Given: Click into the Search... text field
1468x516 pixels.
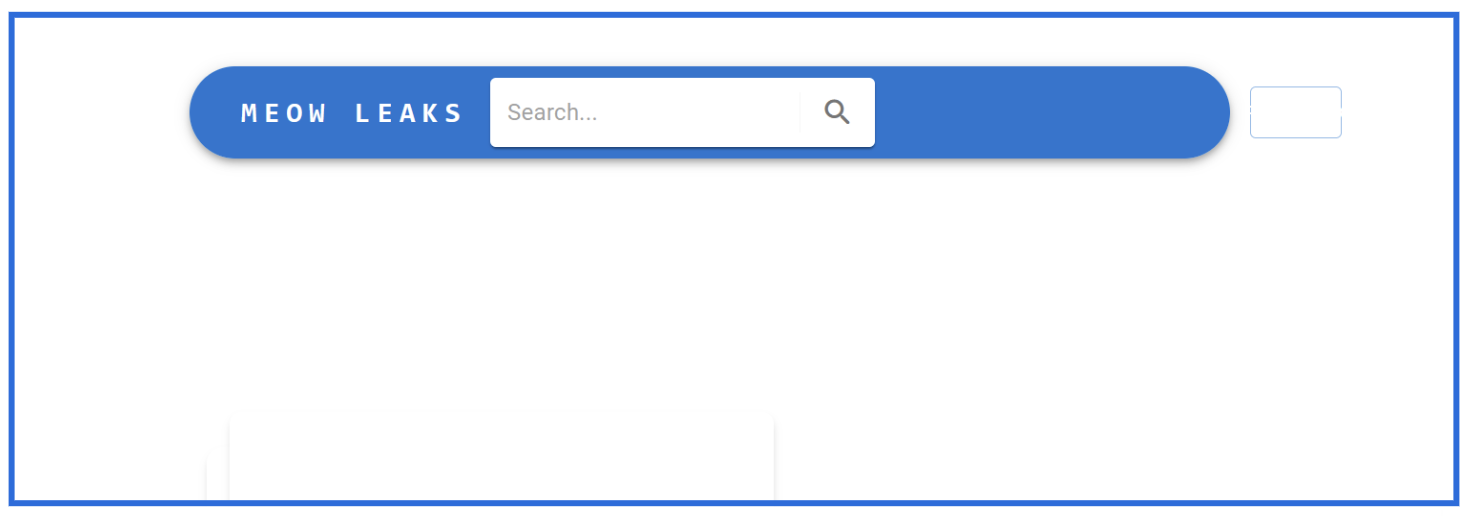Looking at the screenshot, I should [645, 112].
